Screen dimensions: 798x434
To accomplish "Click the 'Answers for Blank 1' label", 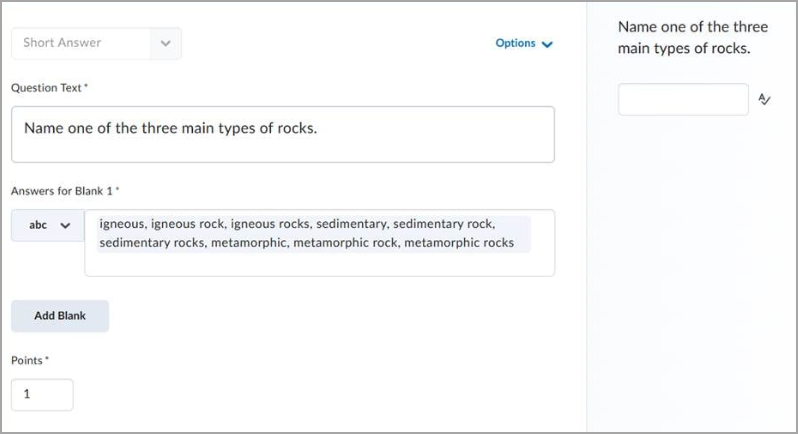I will [65, 191].
